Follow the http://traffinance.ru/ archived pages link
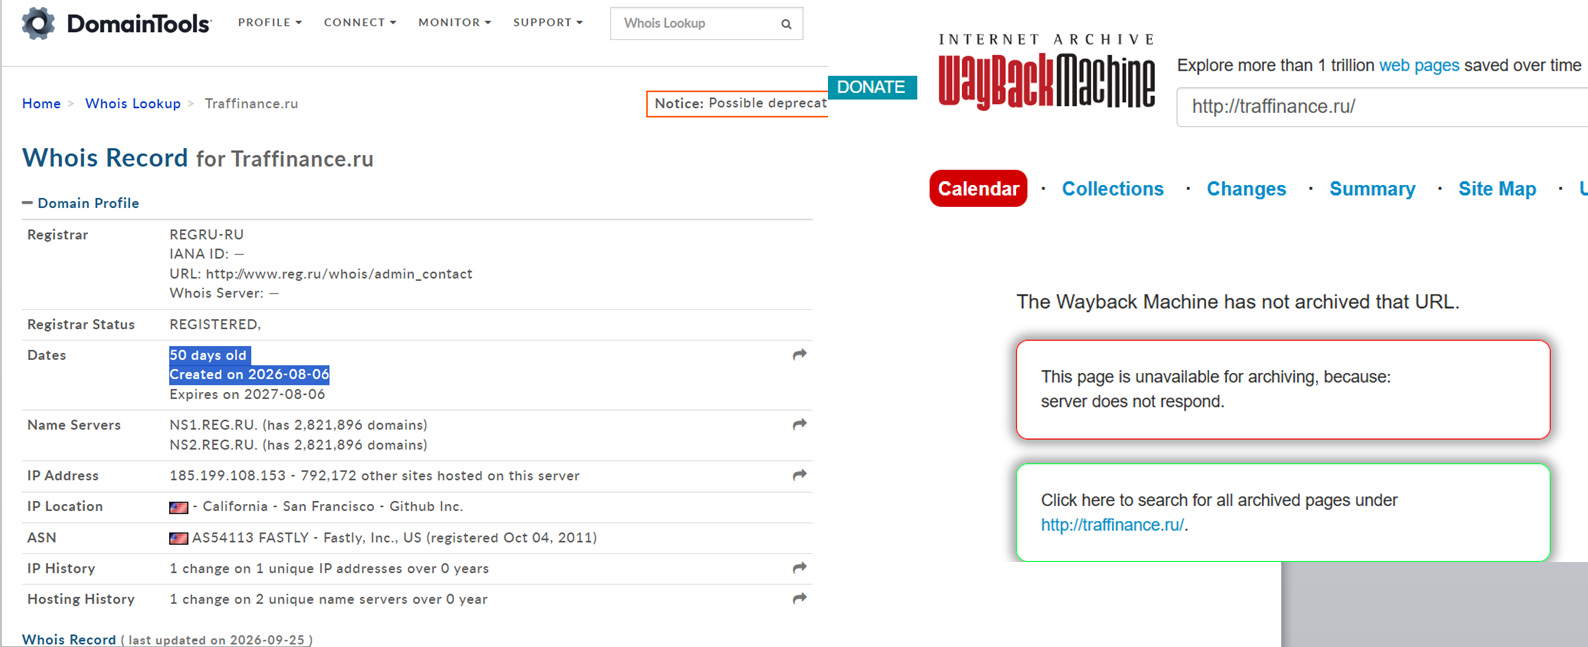Image resolution: width=1588 pixels, height=647 pixels. coord(1112,525)
